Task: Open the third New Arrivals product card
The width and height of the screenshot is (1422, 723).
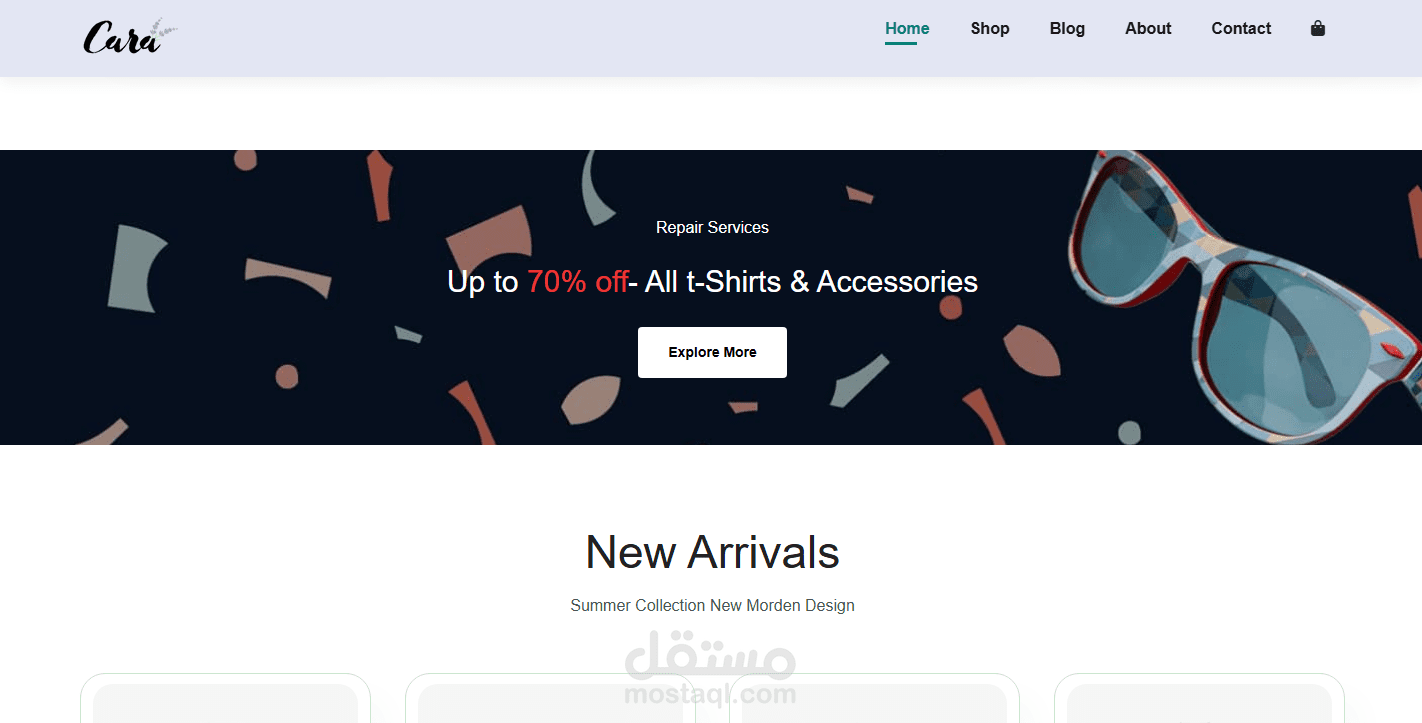Action: point(874,698)
